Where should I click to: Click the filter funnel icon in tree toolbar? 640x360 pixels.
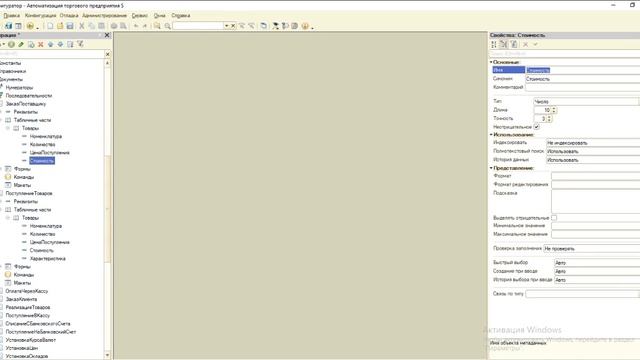point(80,44)
